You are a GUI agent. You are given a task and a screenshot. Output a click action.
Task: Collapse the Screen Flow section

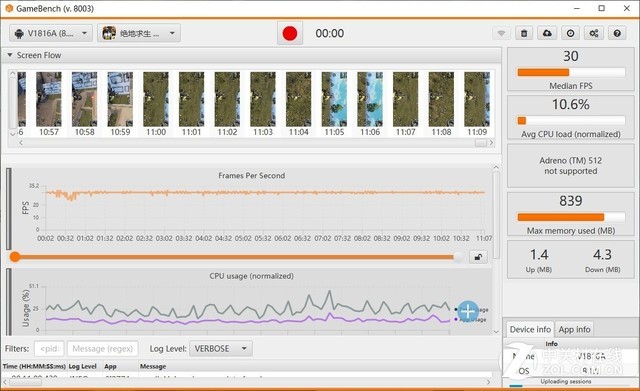click(x=9, y=55)
